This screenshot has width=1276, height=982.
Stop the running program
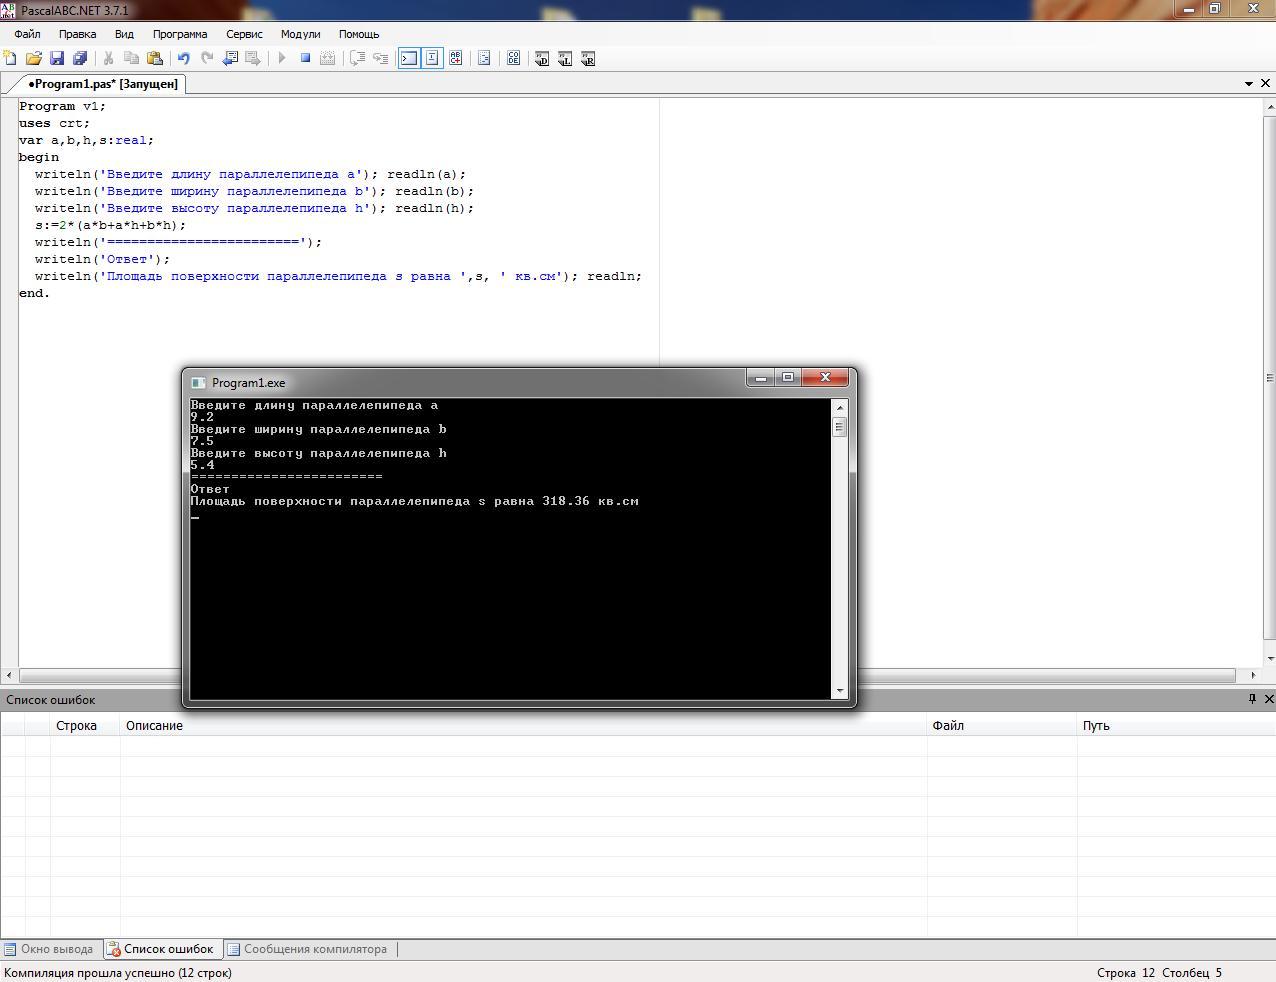[x=305, y=58]
